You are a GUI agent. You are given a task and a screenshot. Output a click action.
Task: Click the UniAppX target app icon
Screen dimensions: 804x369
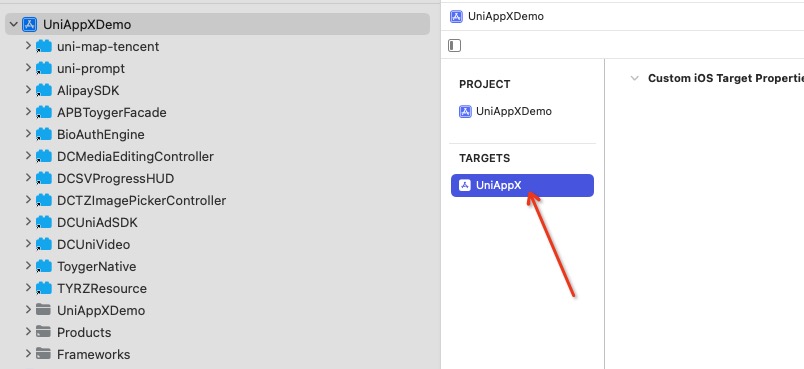[x=465, y=186]
